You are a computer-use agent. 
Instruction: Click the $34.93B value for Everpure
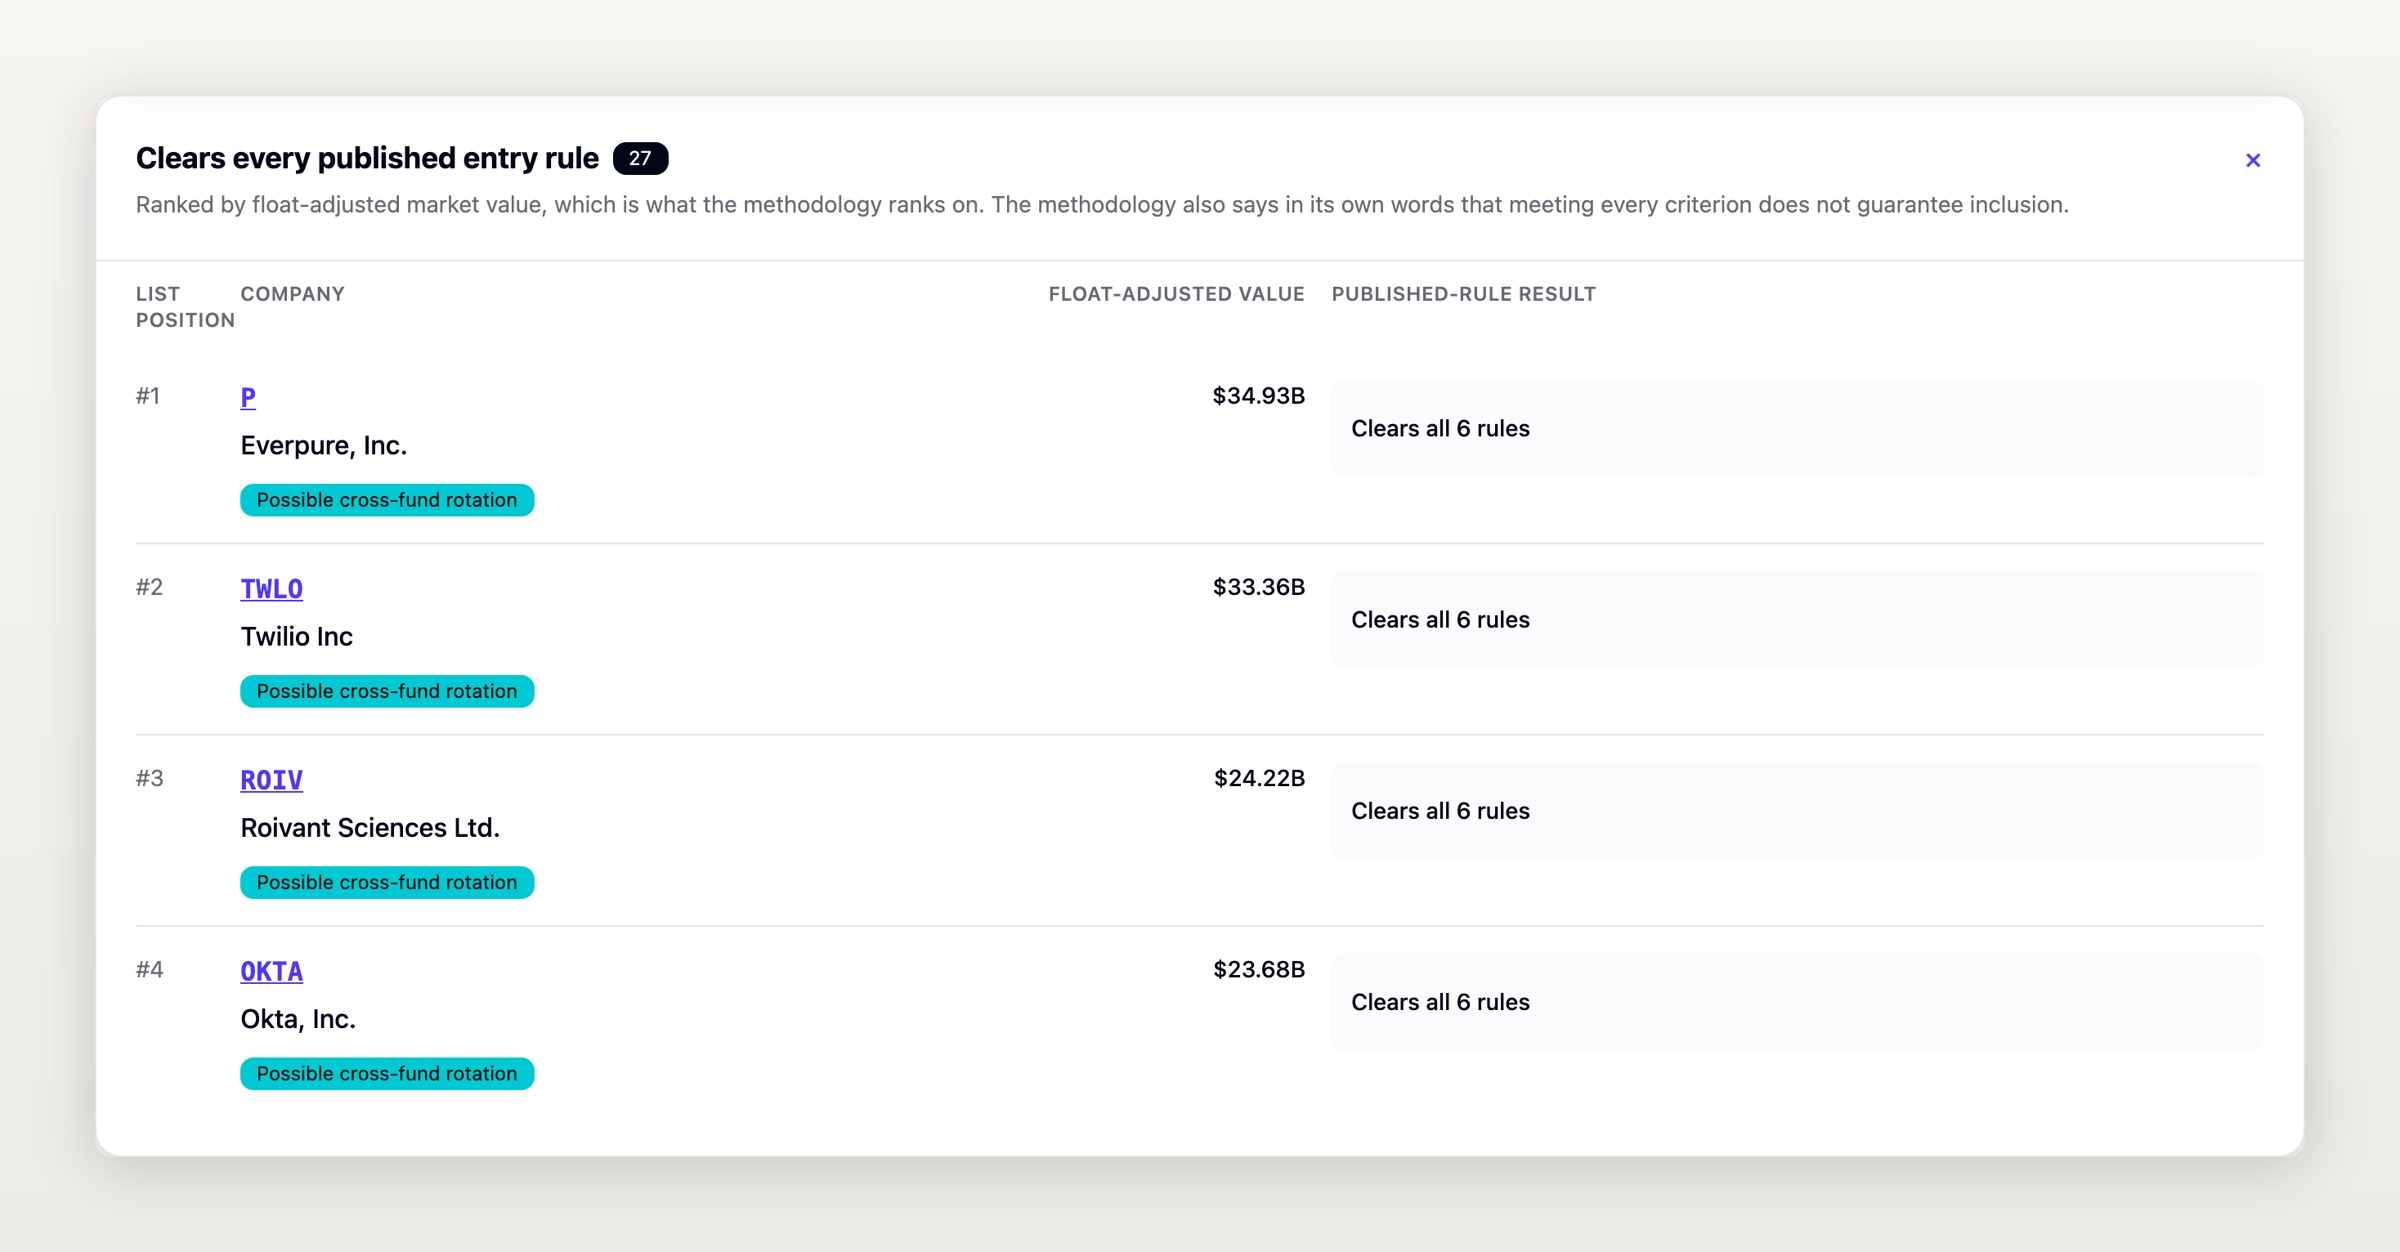pyautogui.click(x=1258, y=396)
